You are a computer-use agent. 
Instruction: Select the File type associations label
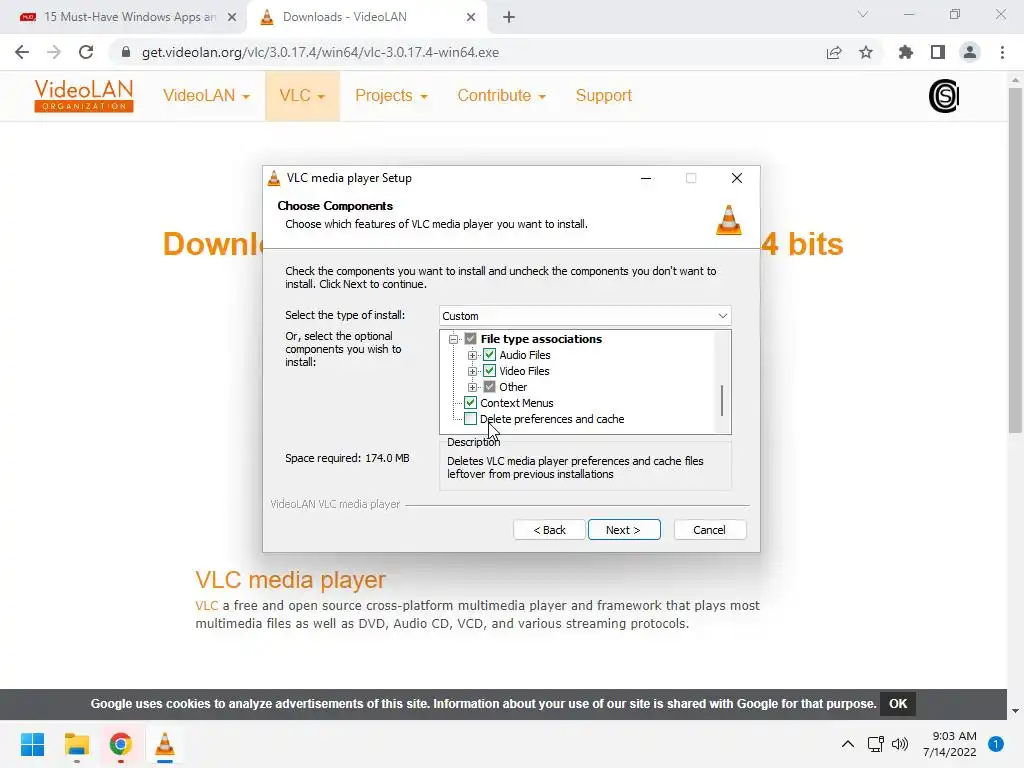[x=541, y=339]
